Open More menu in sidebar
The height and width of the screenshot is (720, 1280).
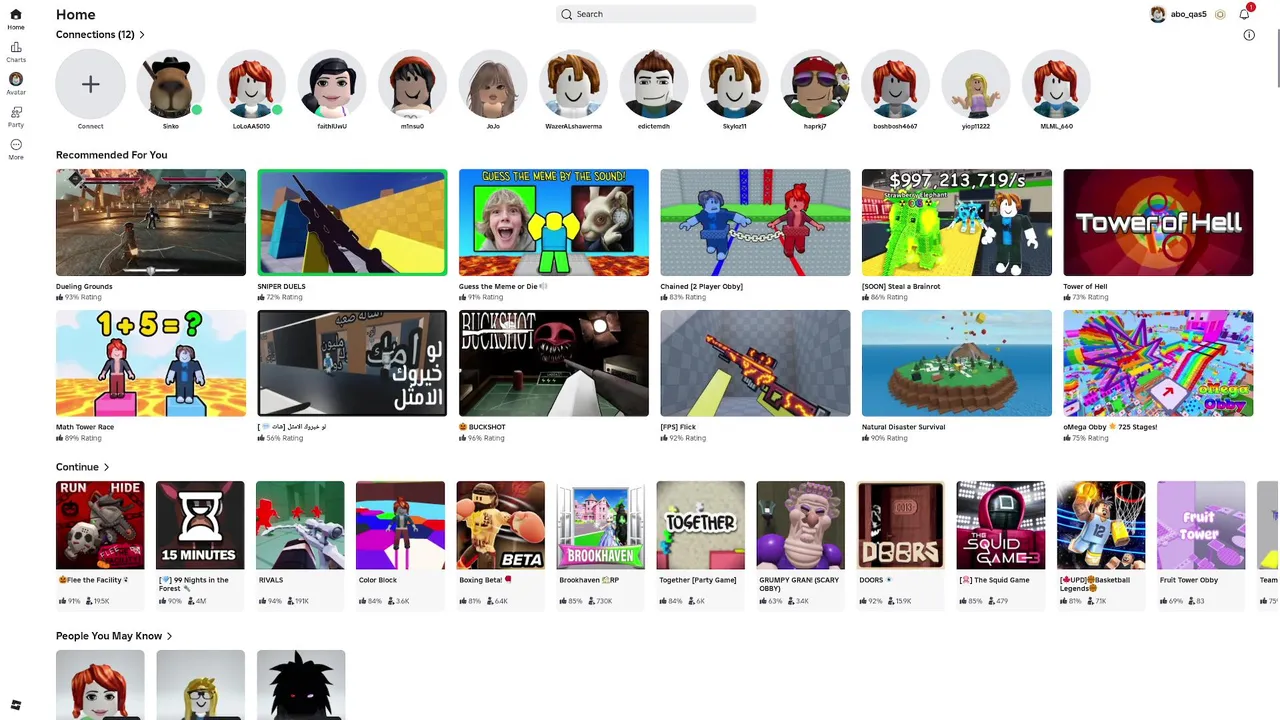point(16,150)
